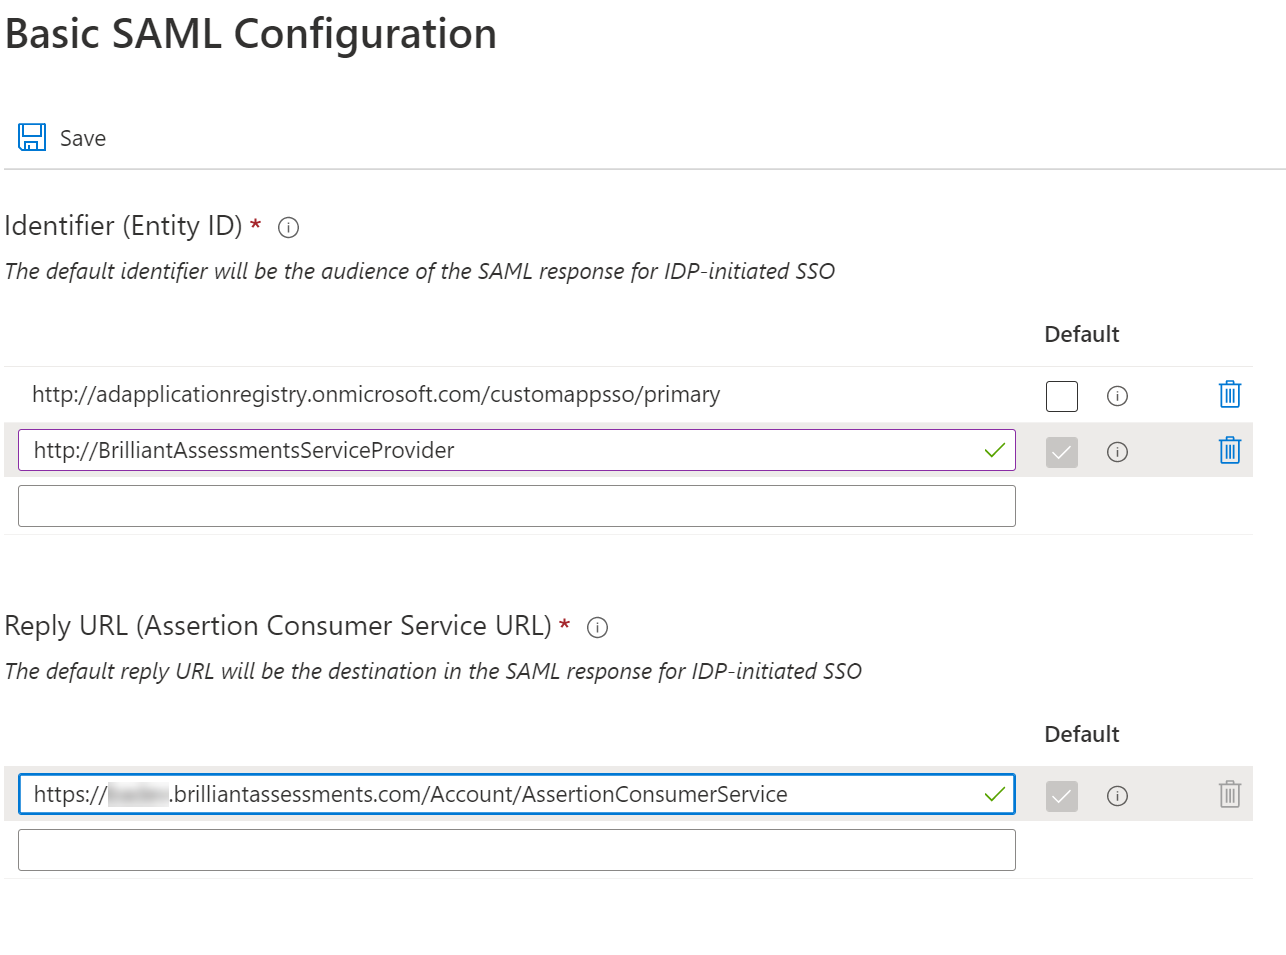1286x955 pixels.
Task: Show info icon for AssertionConsumerService reply URL row
Action: click(x=1117, y=796)
